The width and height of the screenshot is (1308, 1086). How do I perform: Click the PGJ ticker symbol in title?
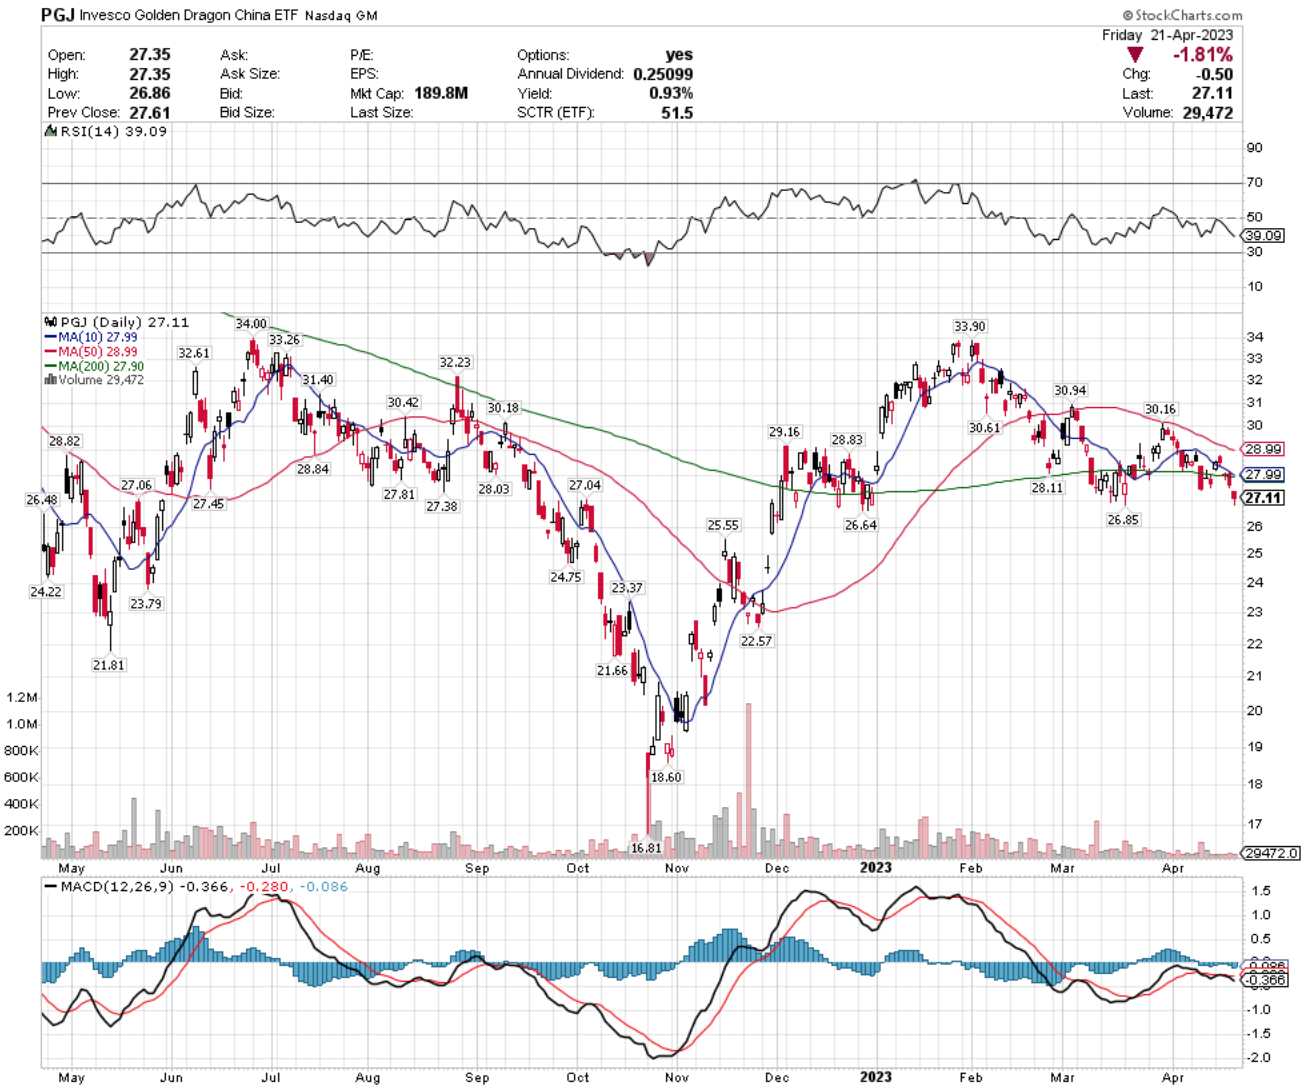pos(57,15)
